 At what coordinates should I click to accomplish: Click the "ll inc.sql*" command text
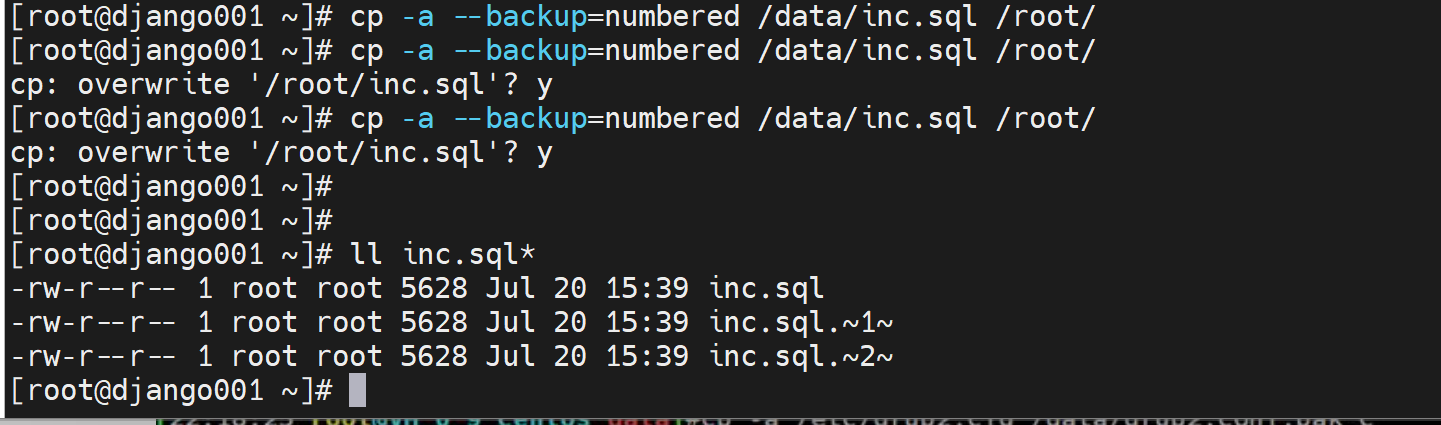(444, 254)
